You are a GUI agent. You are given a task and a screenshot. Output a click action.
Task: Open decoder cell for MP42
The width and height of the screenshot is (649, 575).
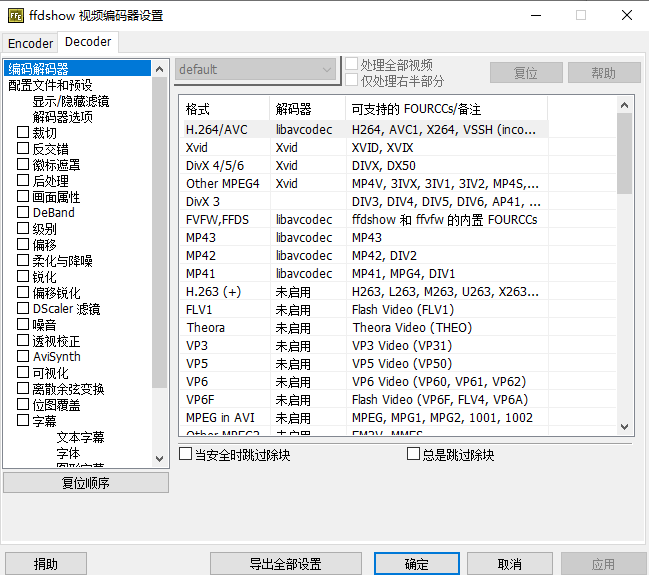pyautogui.click(x=308, y=255)
